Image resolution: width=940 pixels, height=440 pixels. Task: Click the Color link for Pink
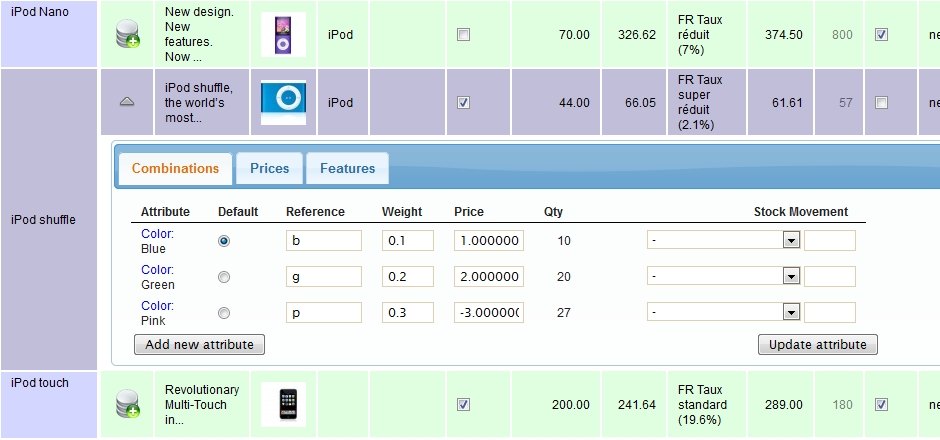(157, 306)
